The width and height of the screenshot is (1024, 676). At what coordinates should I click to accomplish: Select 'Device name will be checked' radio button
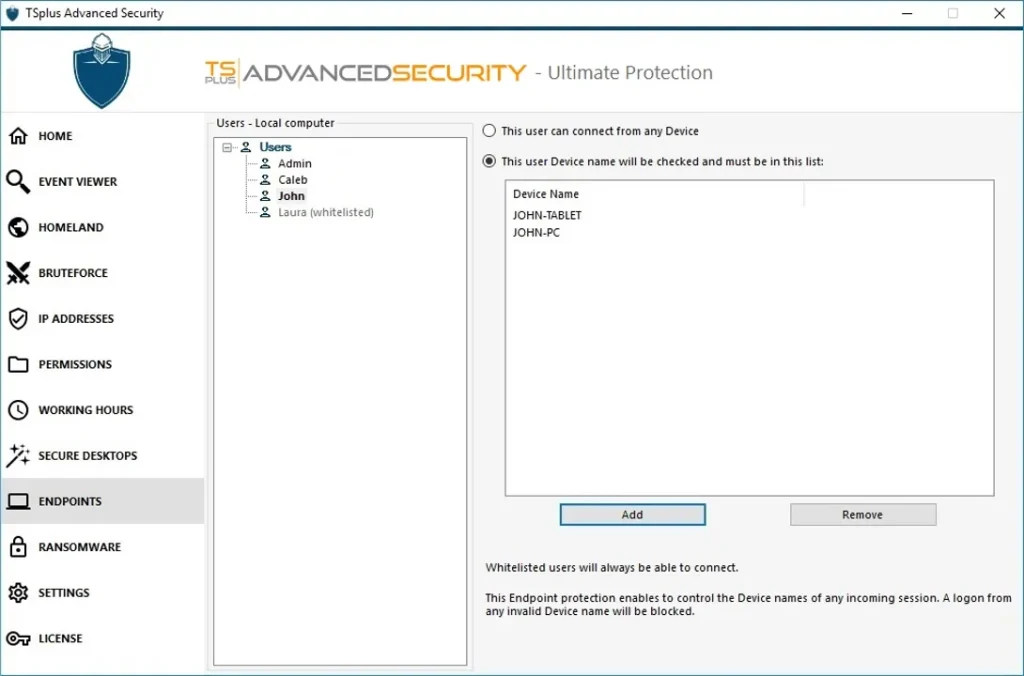point(489,161)
